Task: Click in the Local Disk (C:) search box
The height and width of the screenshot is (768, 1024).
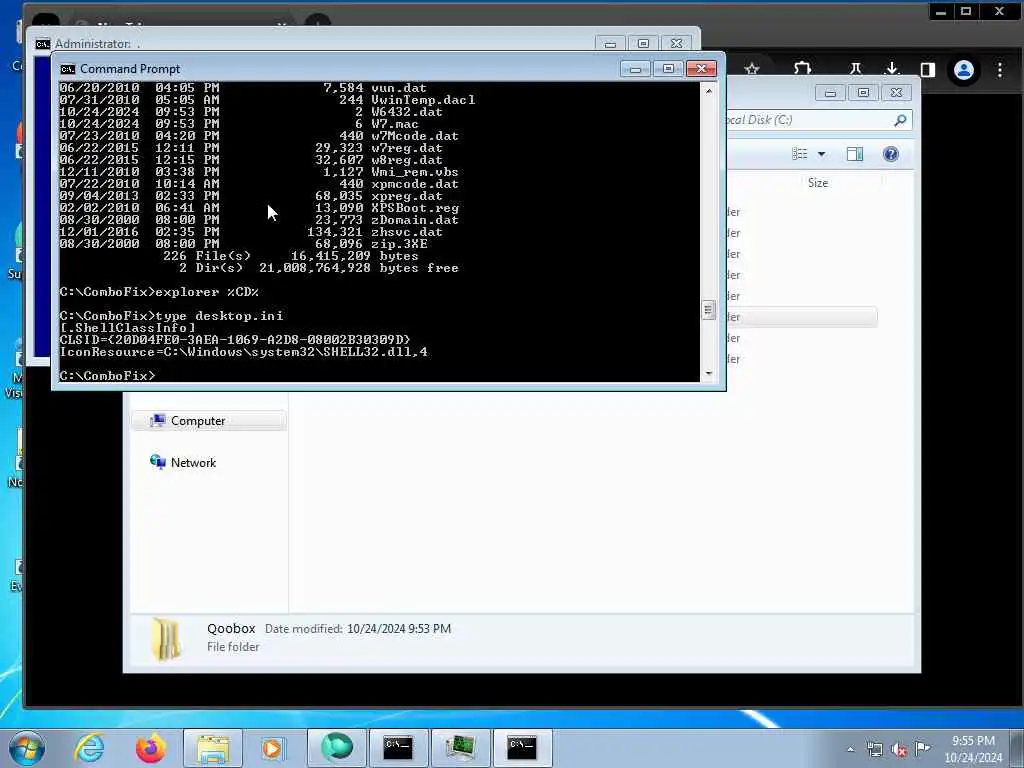Action: [808, 120]
